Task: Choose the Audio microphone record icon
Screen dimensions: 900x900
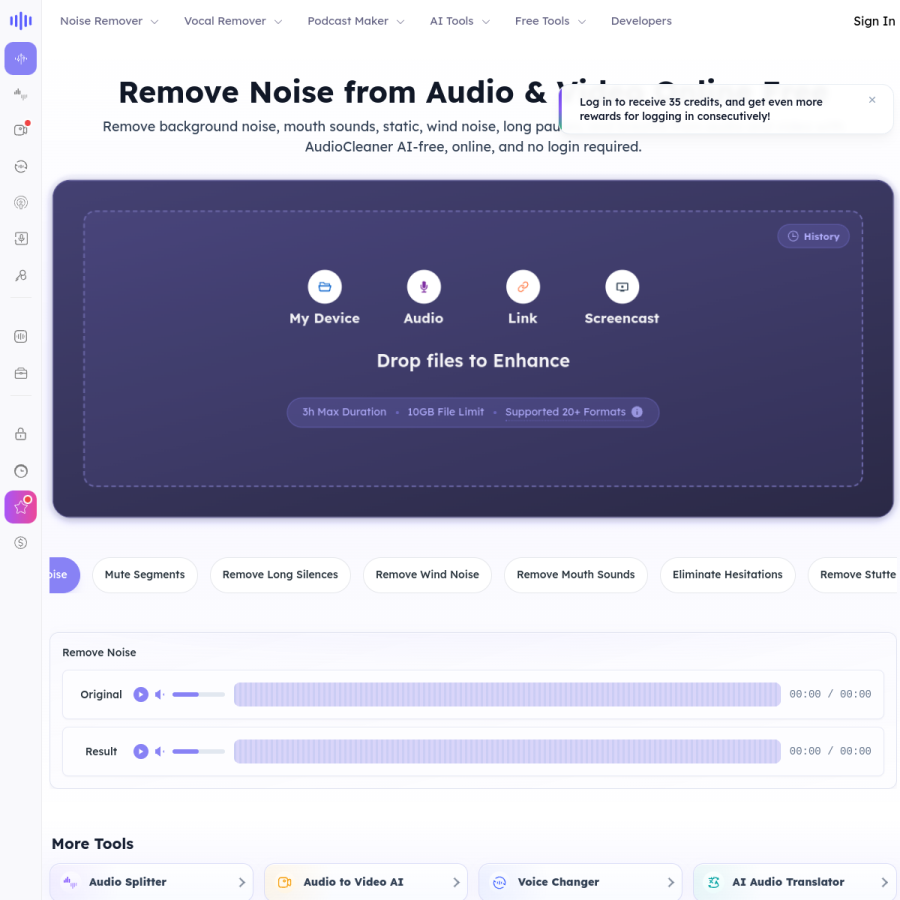Action: (x=424, y=286)
